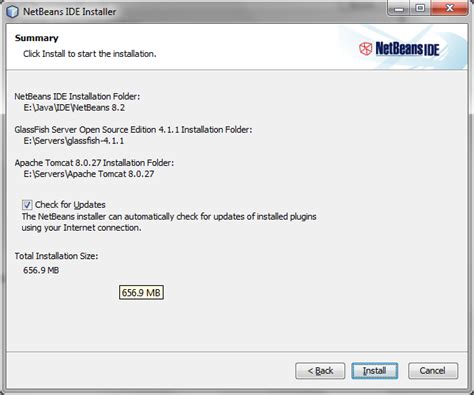Click the 'GlassFish Server Open Source Edition 4.1.1 Installation Folder:' label
The image size is (474, 395).
(x=133, y=129)
